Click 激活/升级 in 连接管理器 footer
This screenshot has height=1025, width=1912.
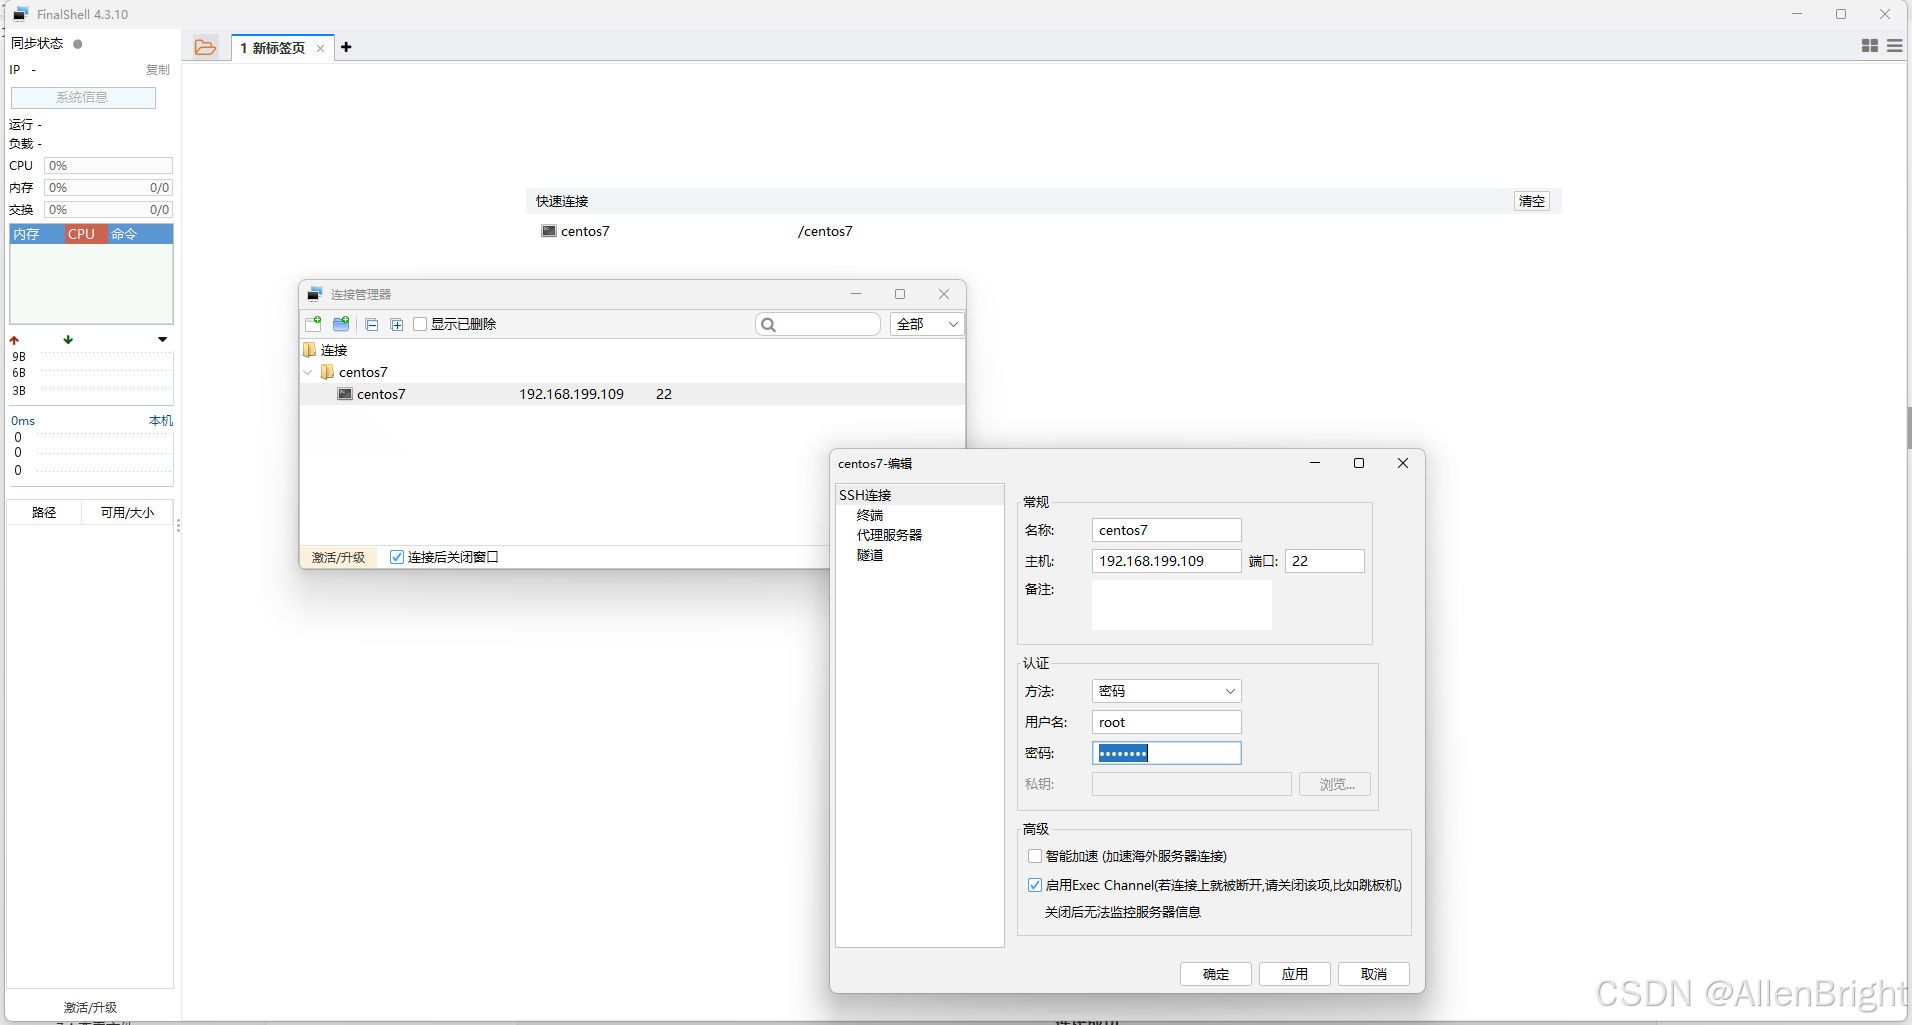click(x=338, y=557)
